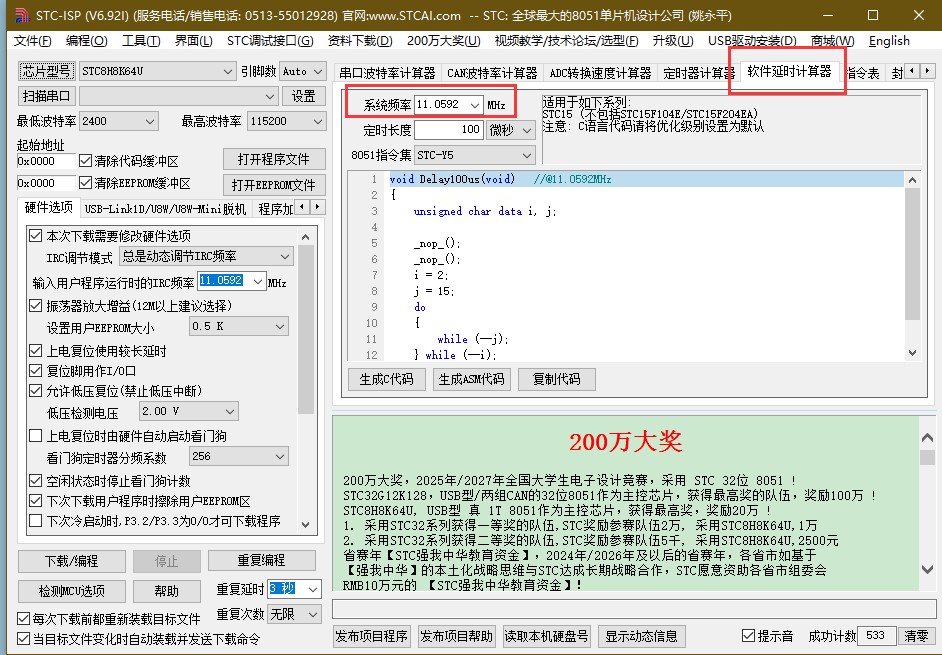This screenshot has height=655, width=942.
Task: Click 打开EEPROM文件 button
Action: pyautogui.click(x=273, y=185)
